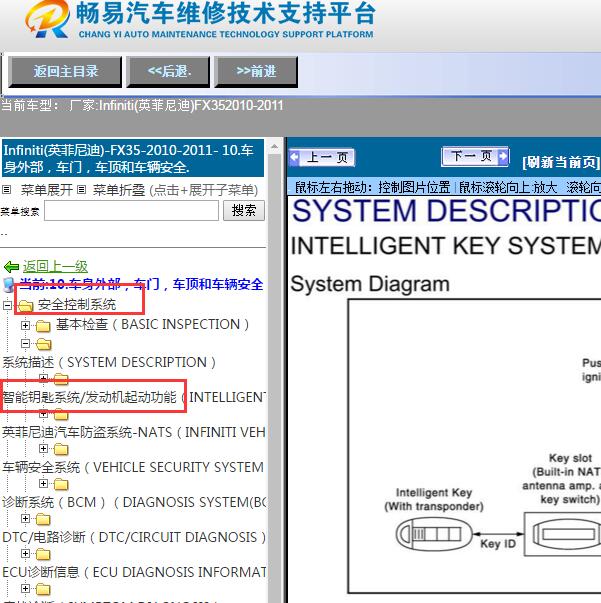Click the Infiniti FX35 2010-2011 panel header

coord(133,158)
